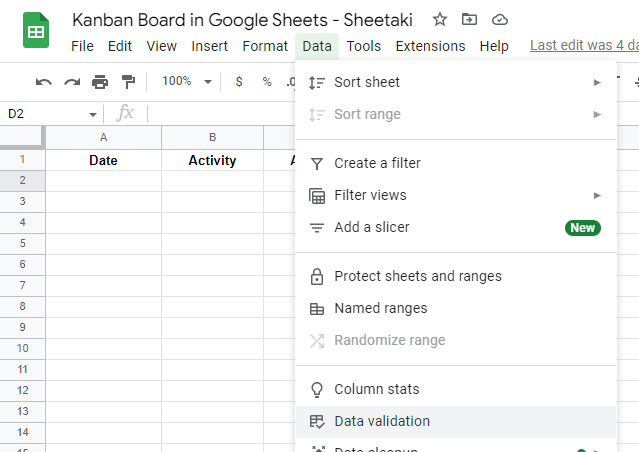Open name box dropdown arrow
639x452 pixels.
(x=93, y=114)
